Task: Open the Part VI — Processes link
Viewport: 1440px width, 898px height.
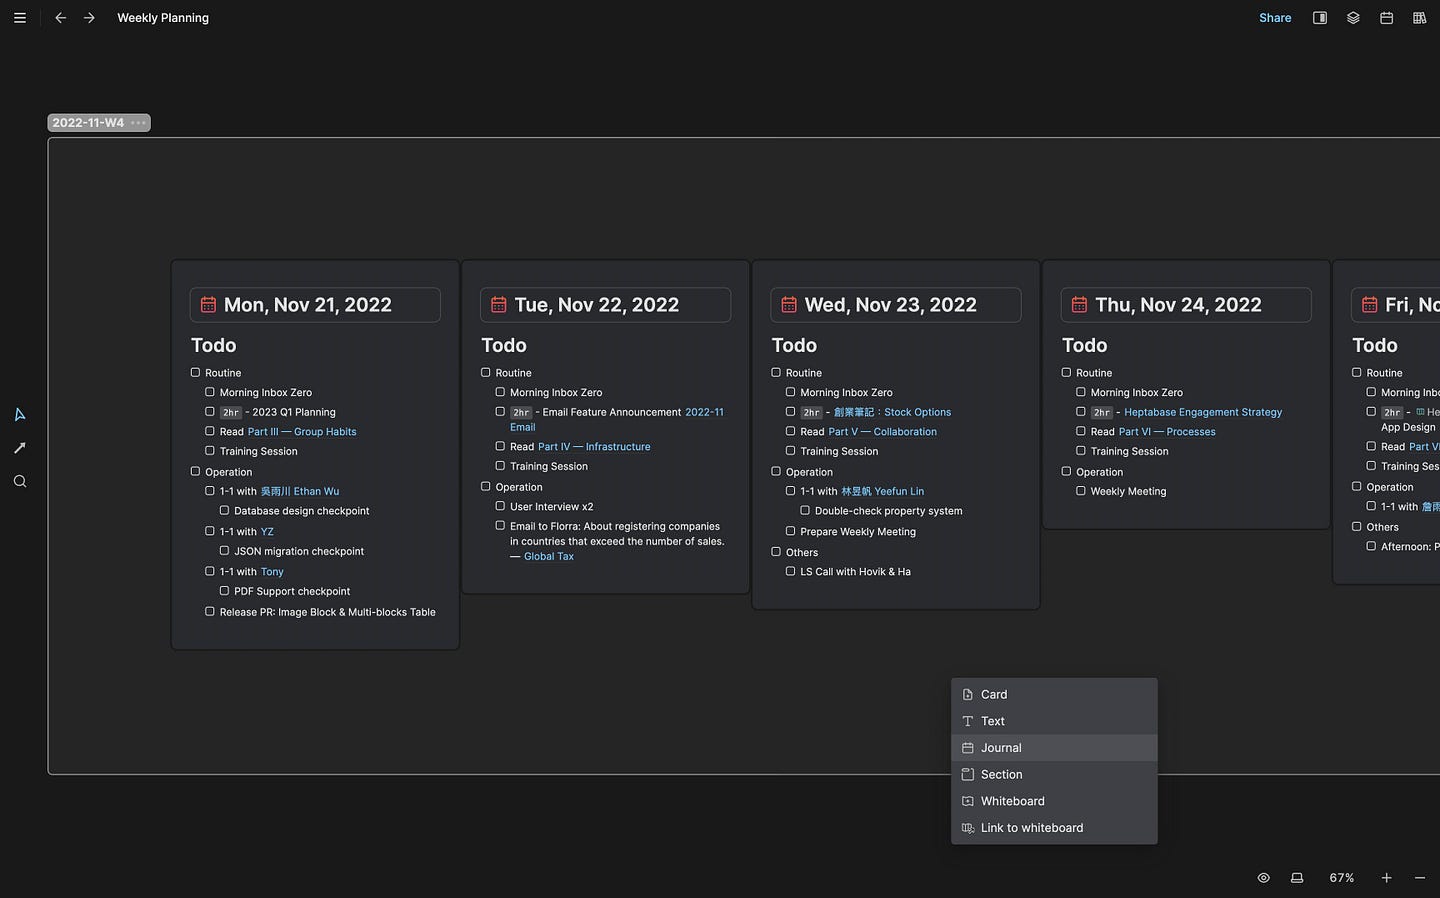Action: pyautogui.click(x=1167, y=432)
